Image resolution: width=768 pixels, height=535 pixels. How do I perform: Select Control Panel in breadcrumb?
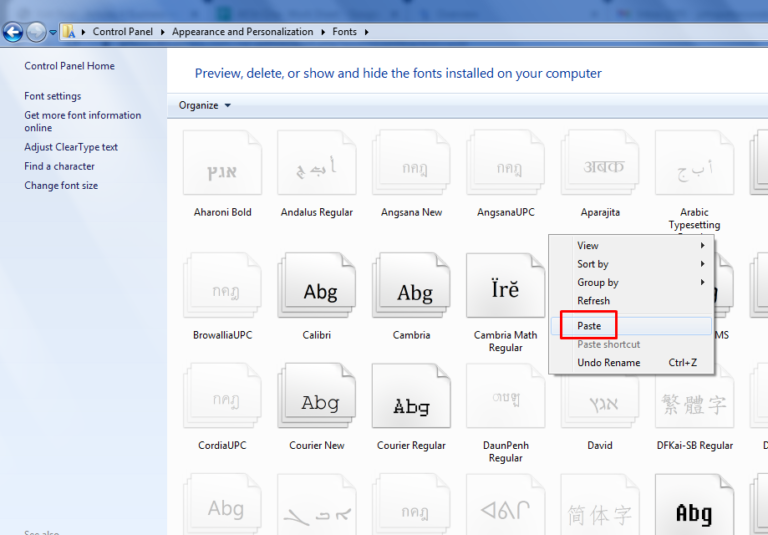(x=122, y=32)
